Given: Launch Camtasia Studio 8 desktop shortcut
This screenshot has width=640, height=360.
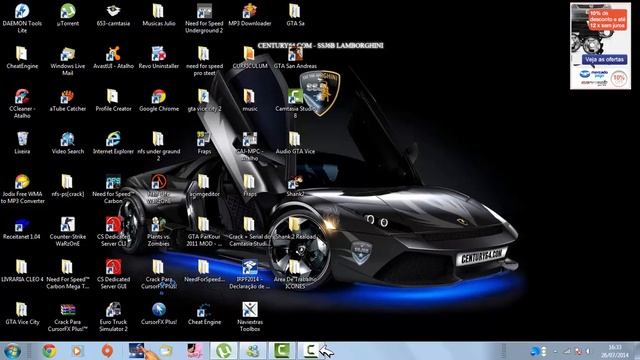Looking at the screenshot, I should [295, 104].
